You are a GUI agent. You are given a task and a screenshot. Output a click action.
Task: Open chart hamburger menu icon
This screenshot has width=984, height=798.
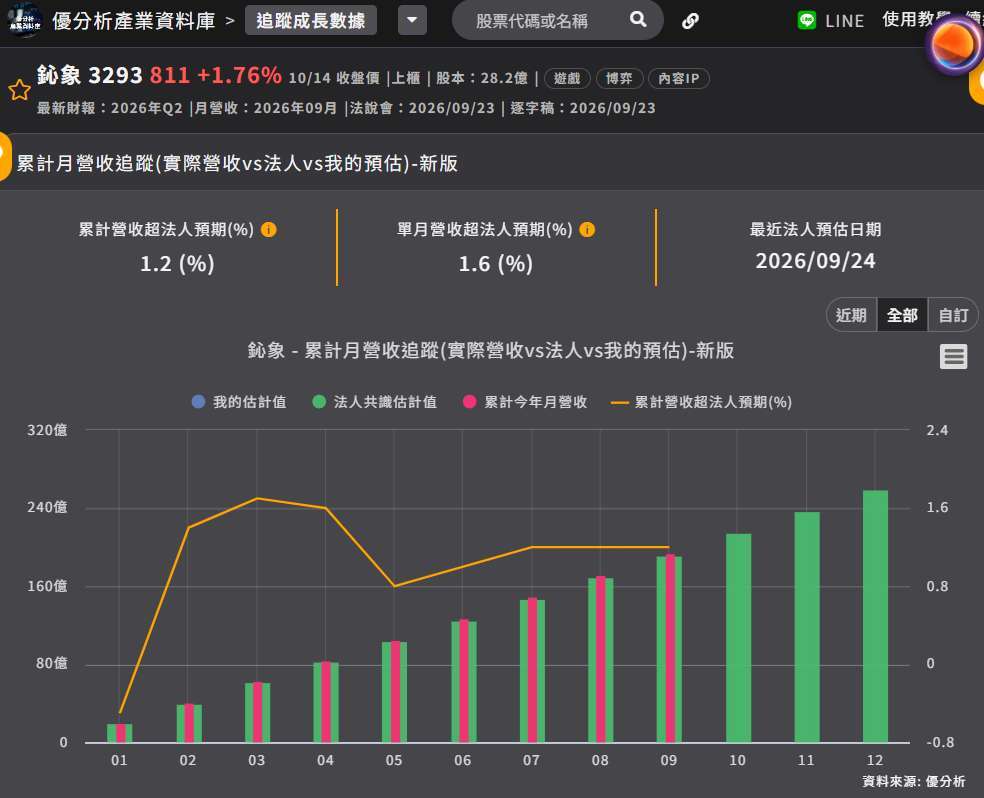[953, 356]
